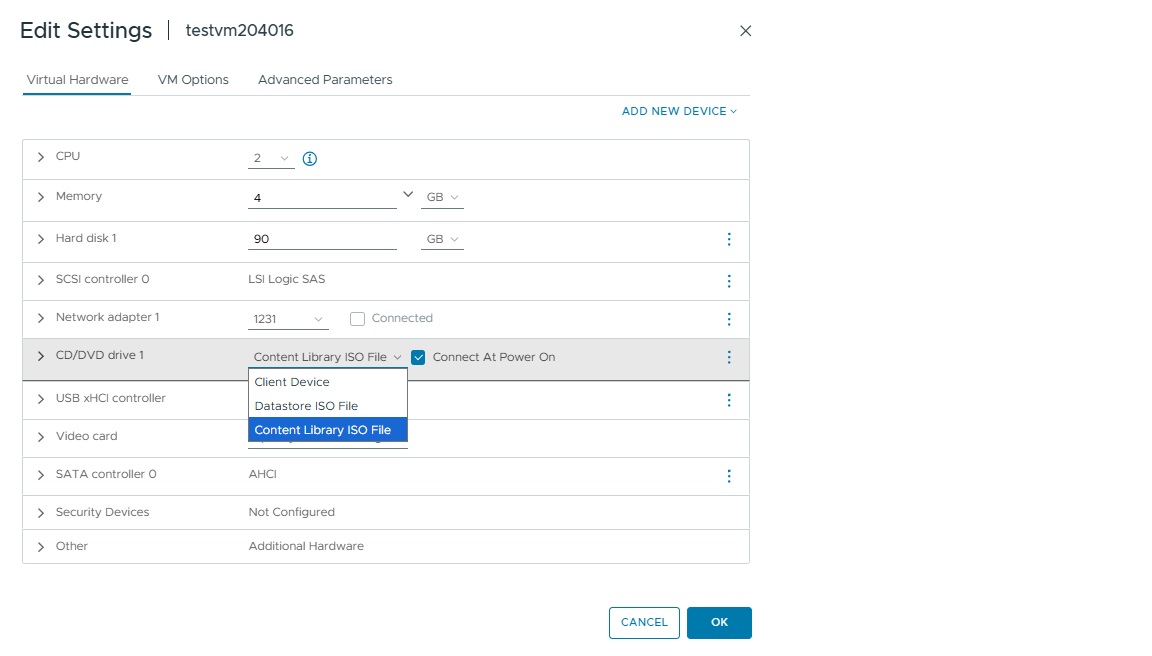This screenshot has height=656, width=1152.
Task: Expand the Video card section
Action: tap(41, 437)
